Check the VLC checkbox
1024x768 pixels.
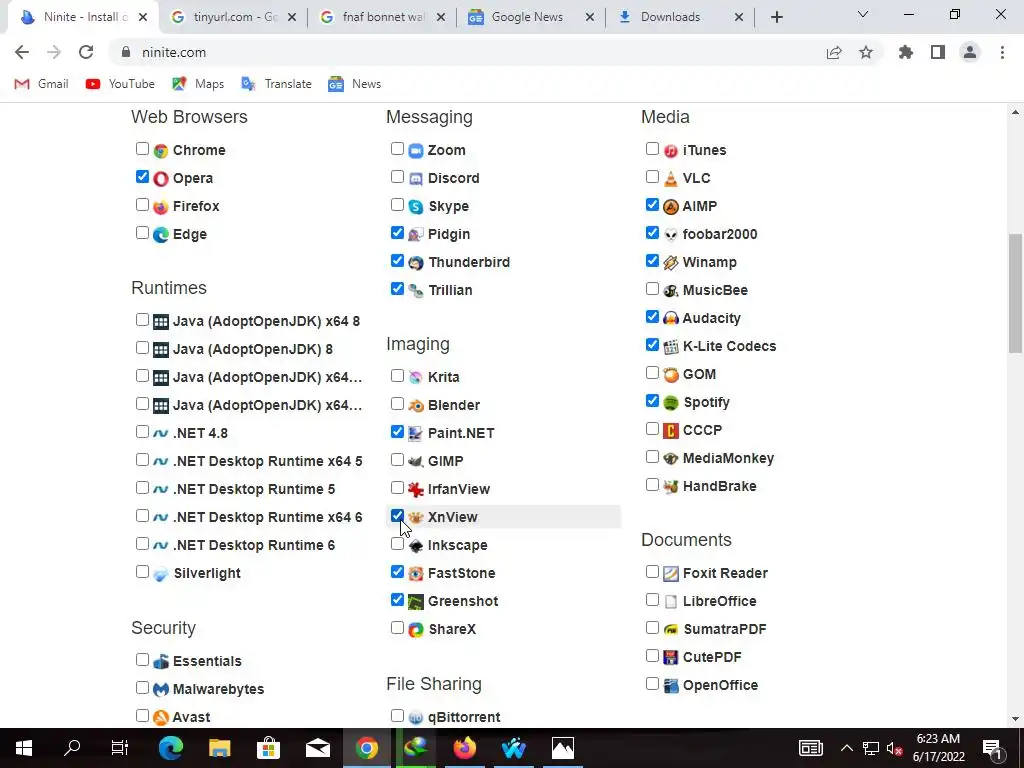coord(652,177)
